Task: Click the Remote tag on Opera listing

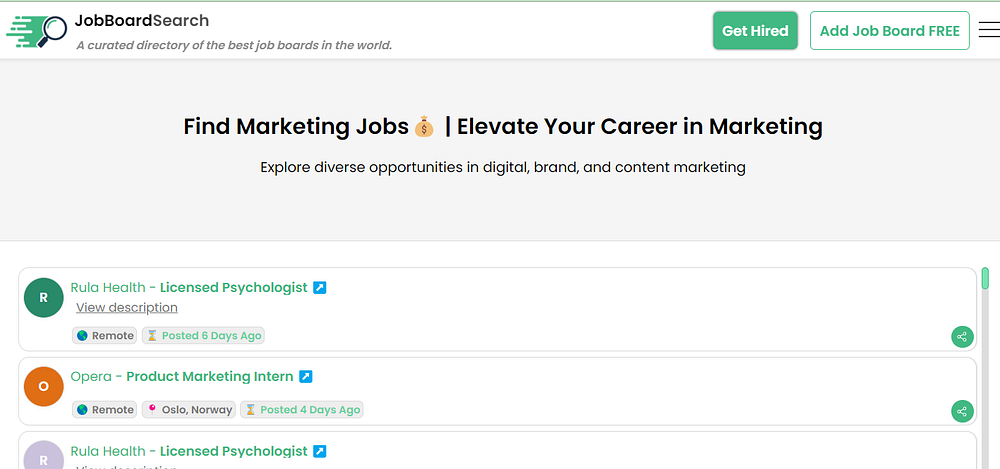Action: pyautogui.click(x=105, y=410)
